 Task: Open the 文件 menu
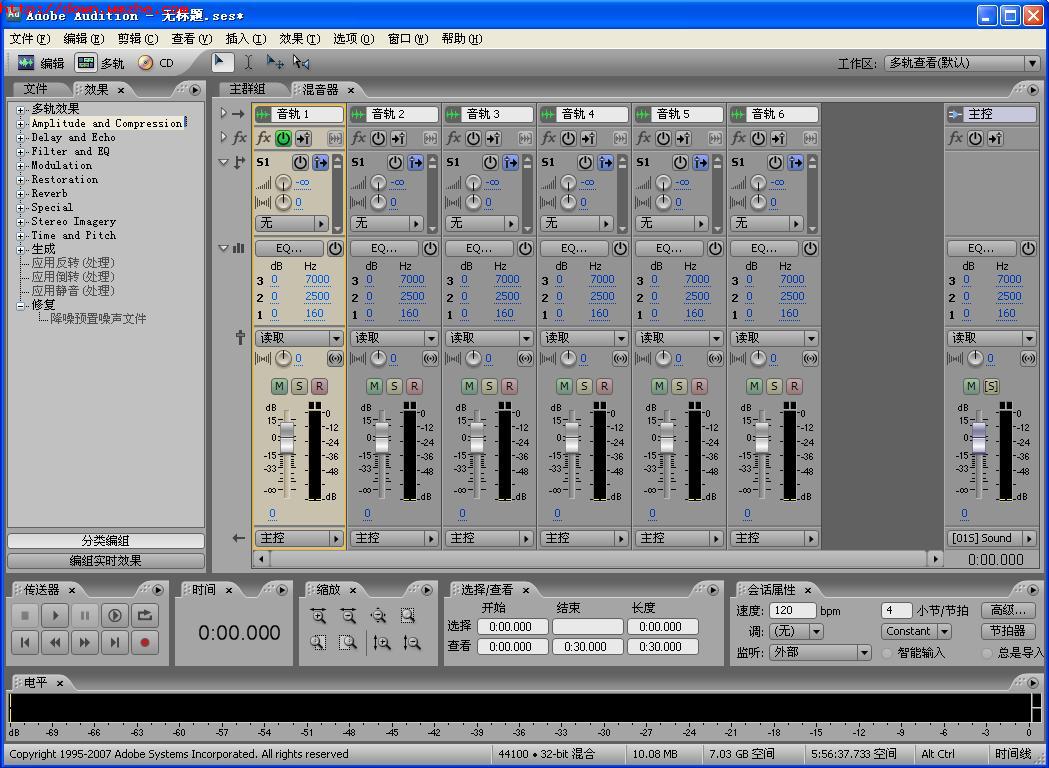tap(30, 39)
